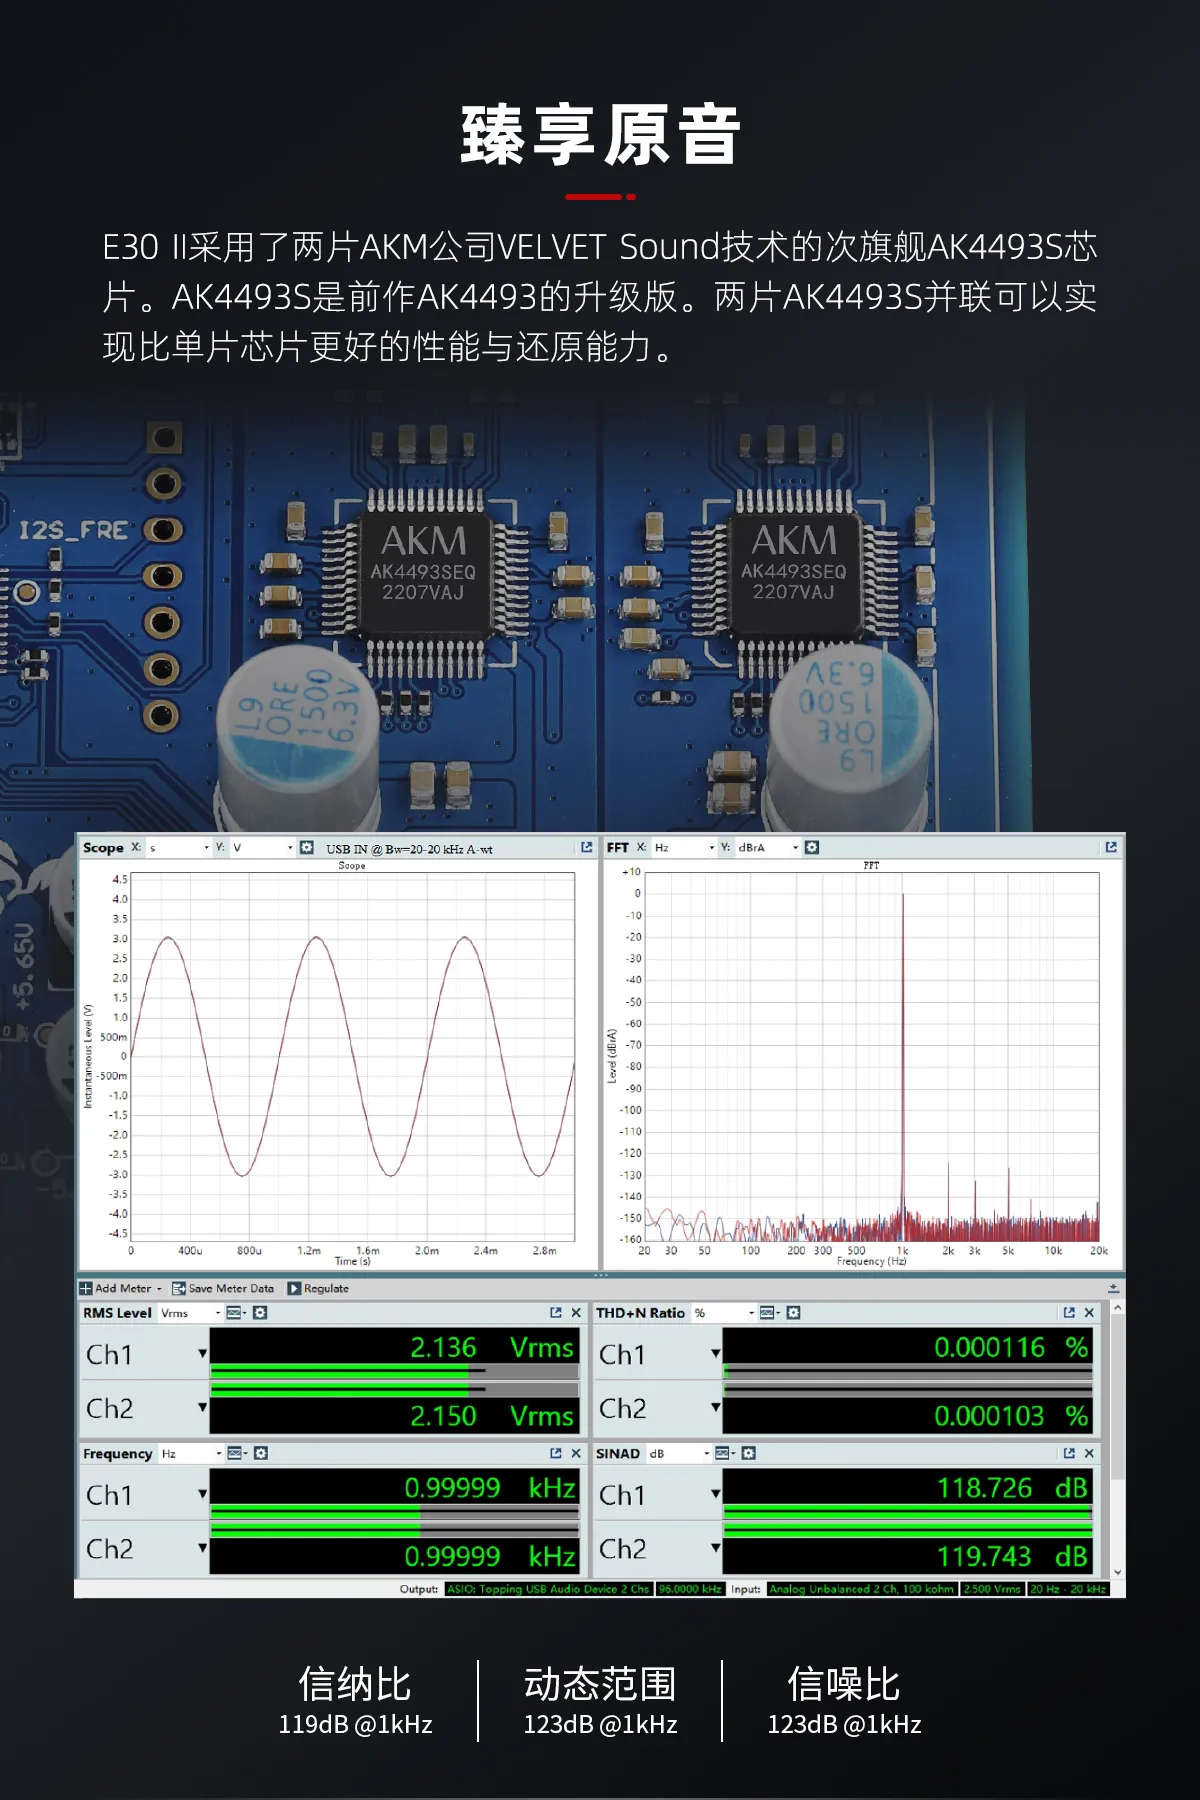The height and width of the screenshot is (1800, 1200).
Task: Open FFT graph settings gear
Action: click(x=812, y=847)
